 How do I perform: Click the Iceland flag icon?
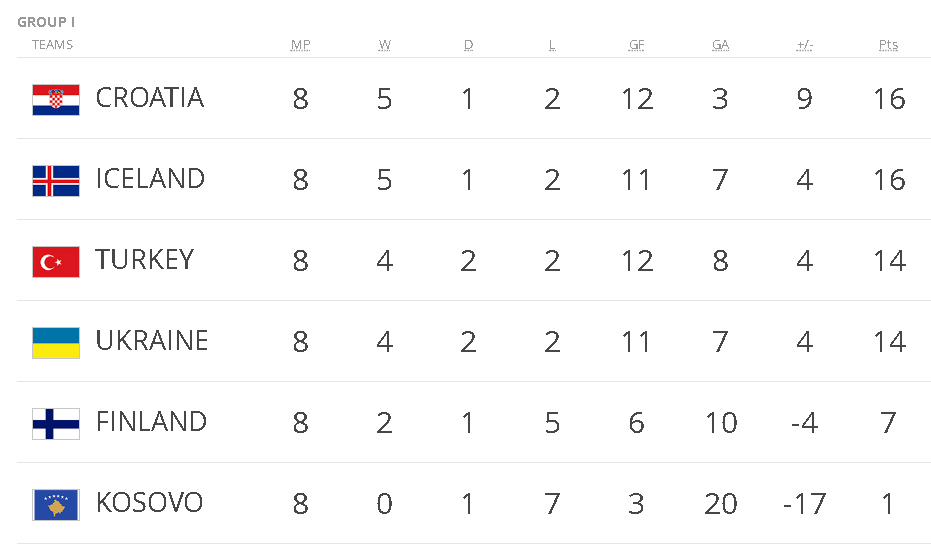click(x=56, y=180)
